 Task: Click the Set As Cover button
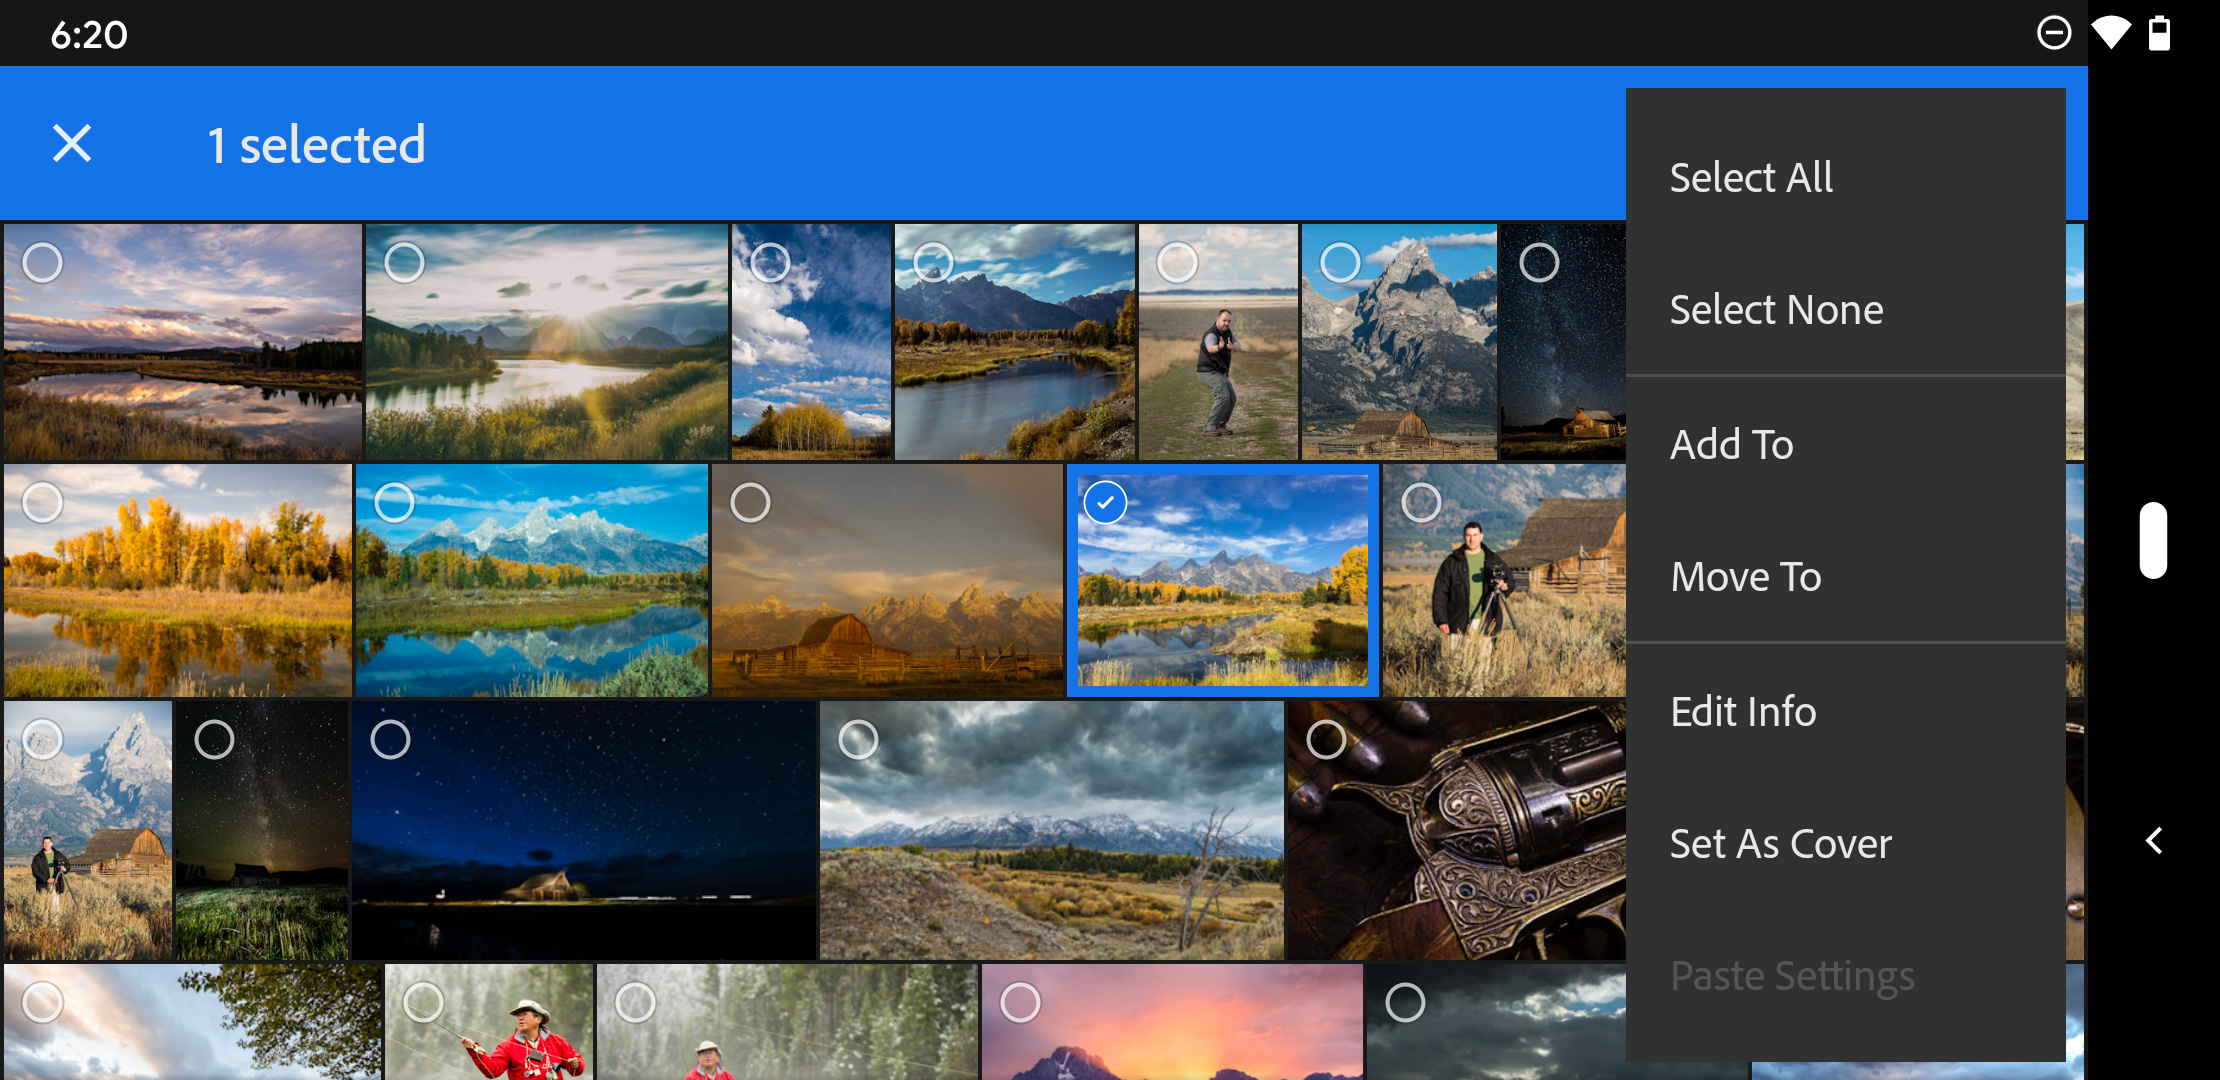click(1783, 842)
